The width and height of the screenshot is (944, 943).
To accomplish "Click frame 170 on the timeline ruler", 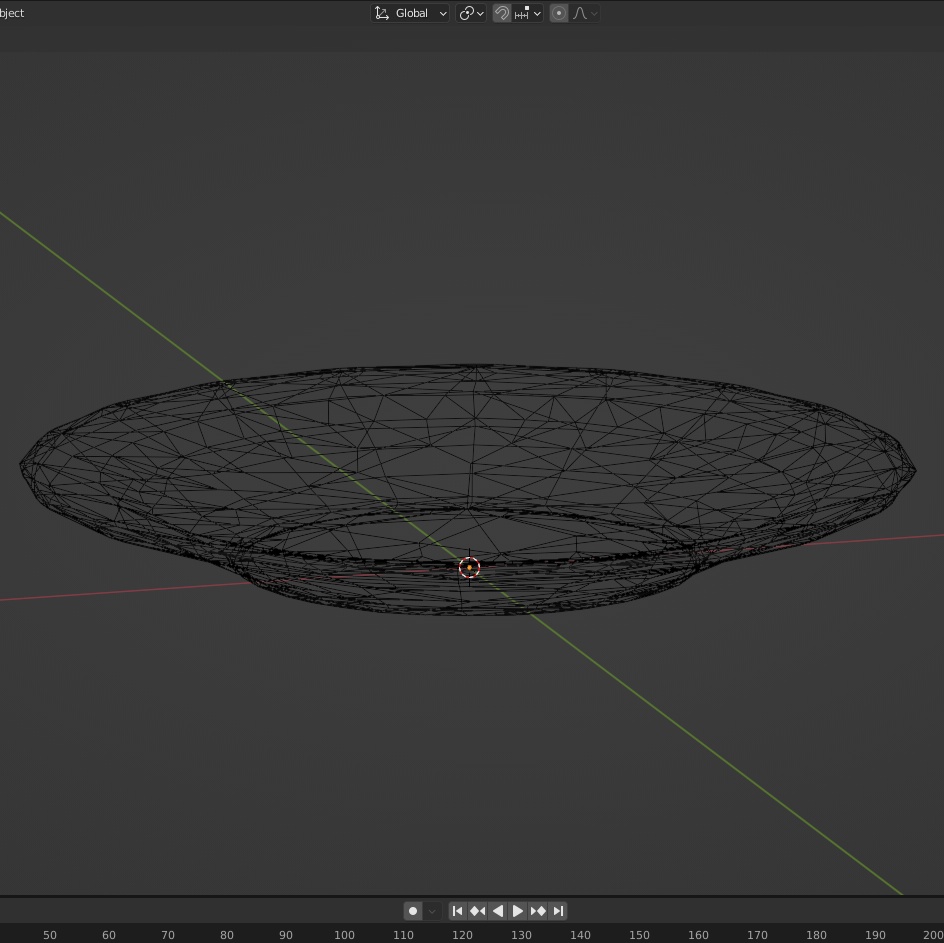I will 757,935.
